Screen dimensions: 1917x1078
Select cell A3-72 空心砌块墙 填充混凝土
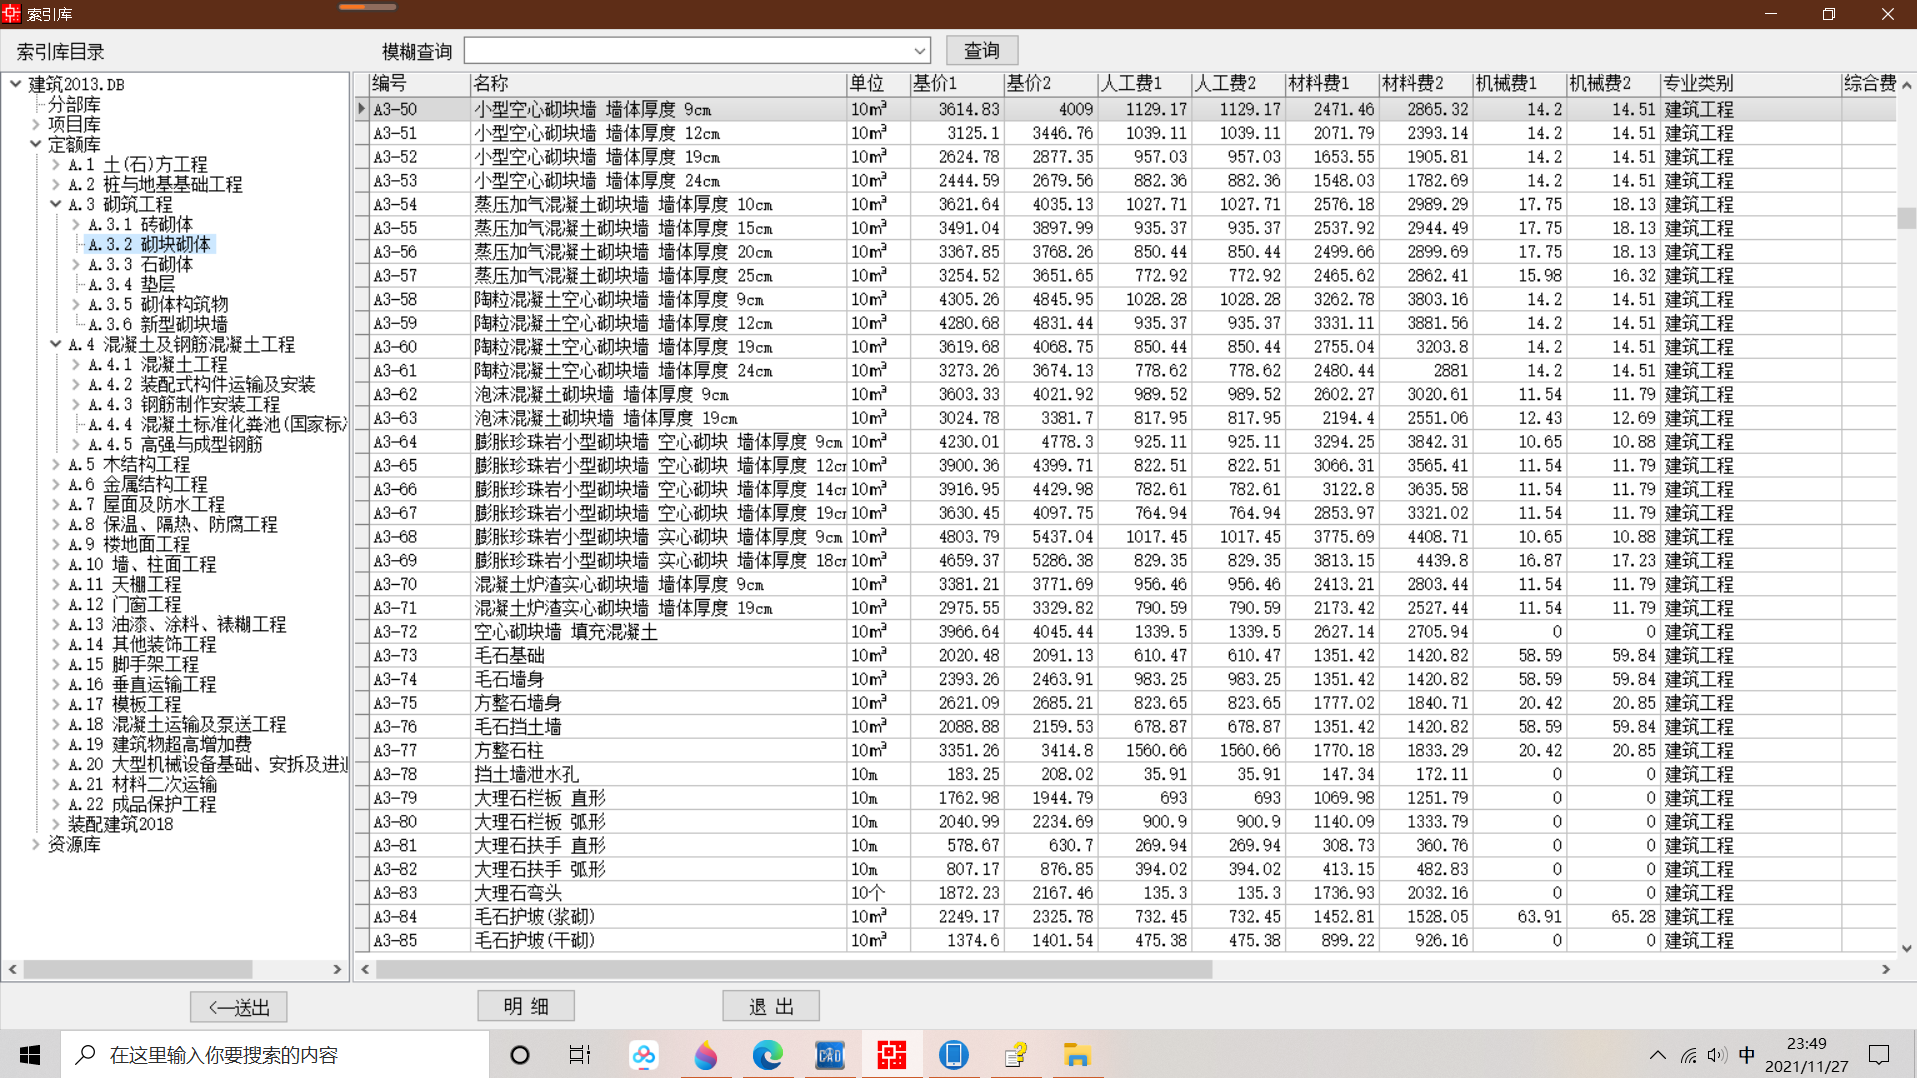(658, 632)
